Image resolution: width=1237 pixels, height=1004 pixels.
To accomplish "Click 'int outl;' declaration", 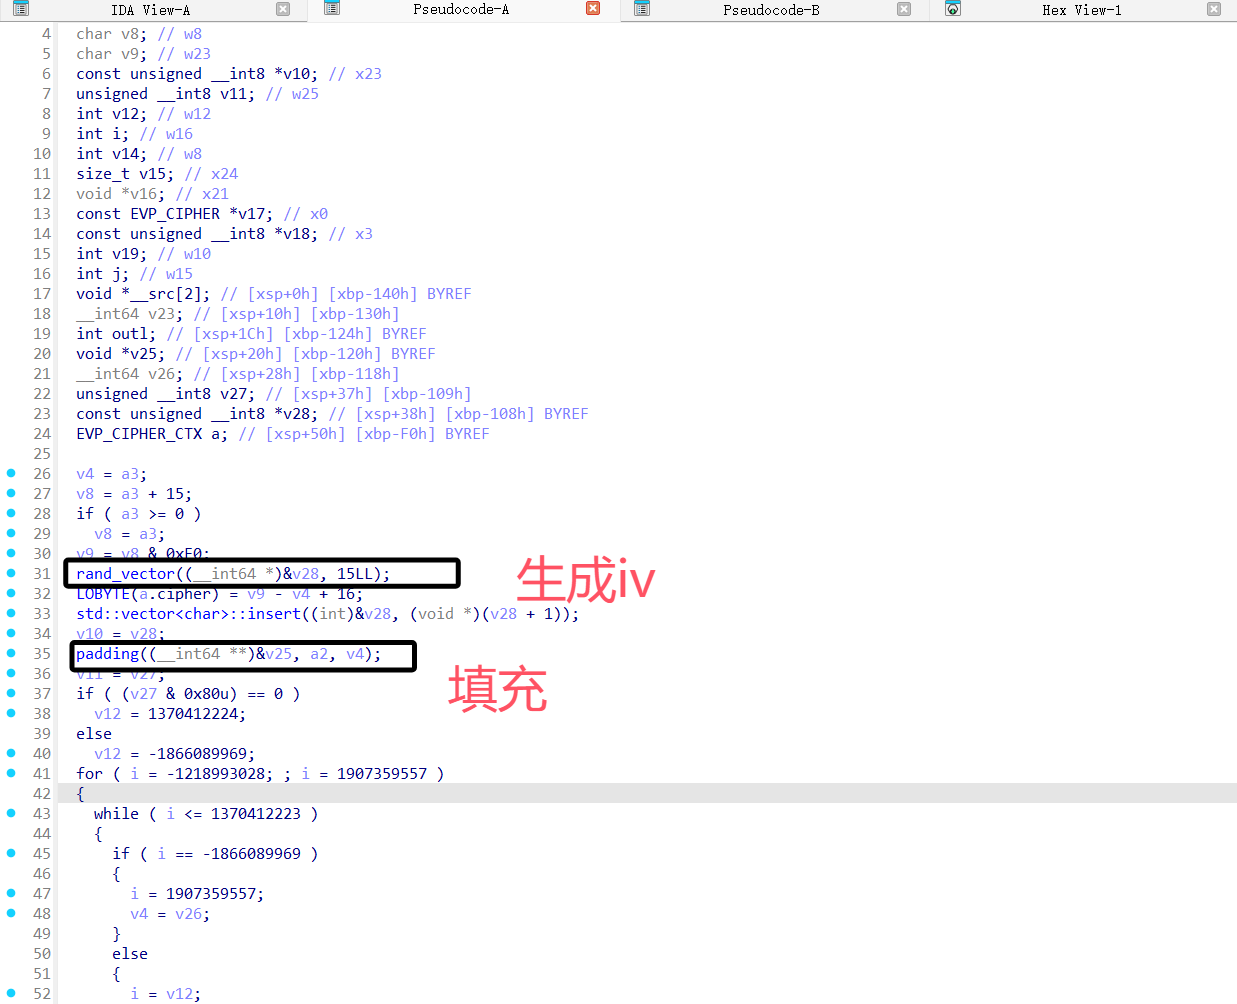I will click(116, 334).
